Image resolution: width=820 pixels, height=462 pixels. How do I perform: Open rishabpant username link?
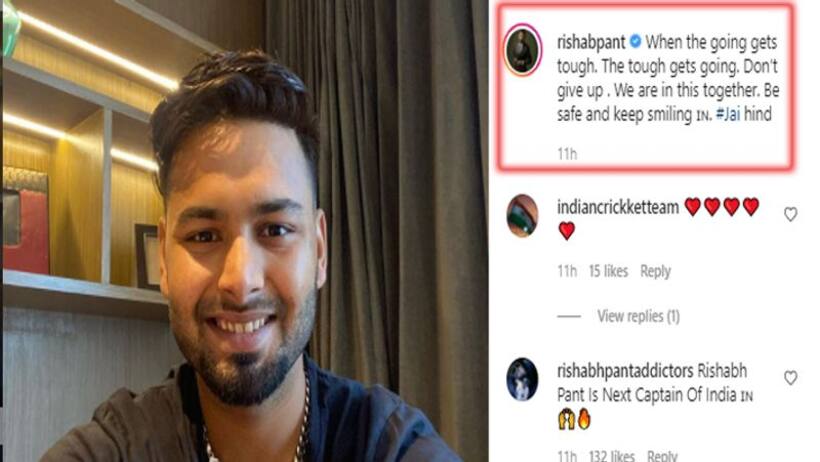pos(591,42)
